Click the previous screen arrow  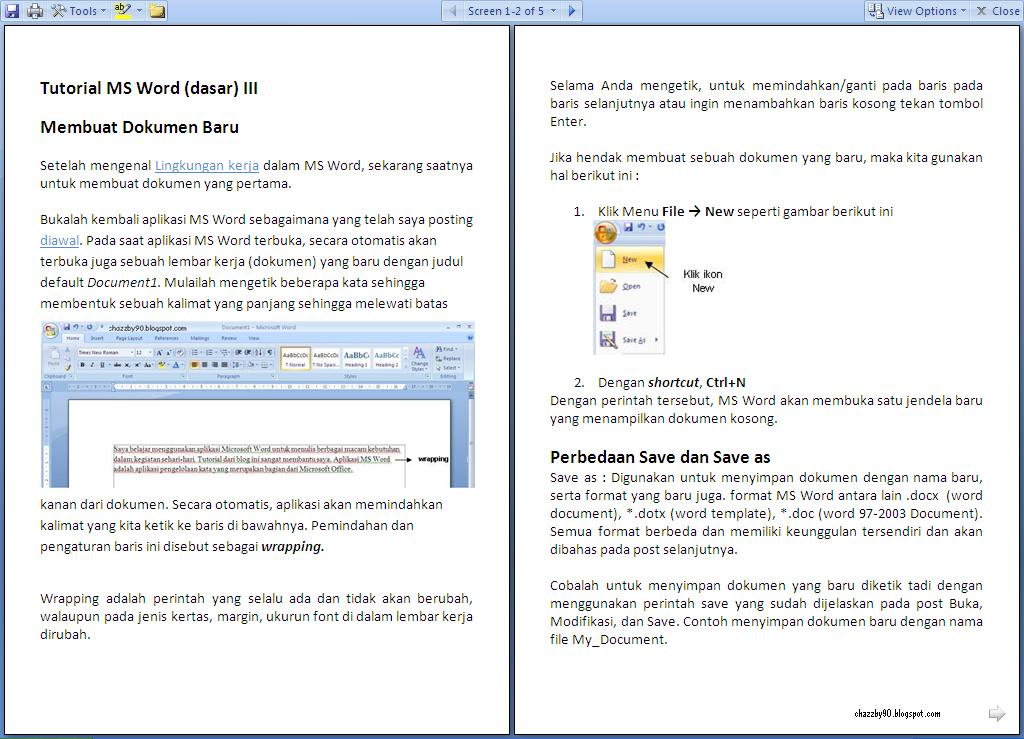click(x=453, y=11)
